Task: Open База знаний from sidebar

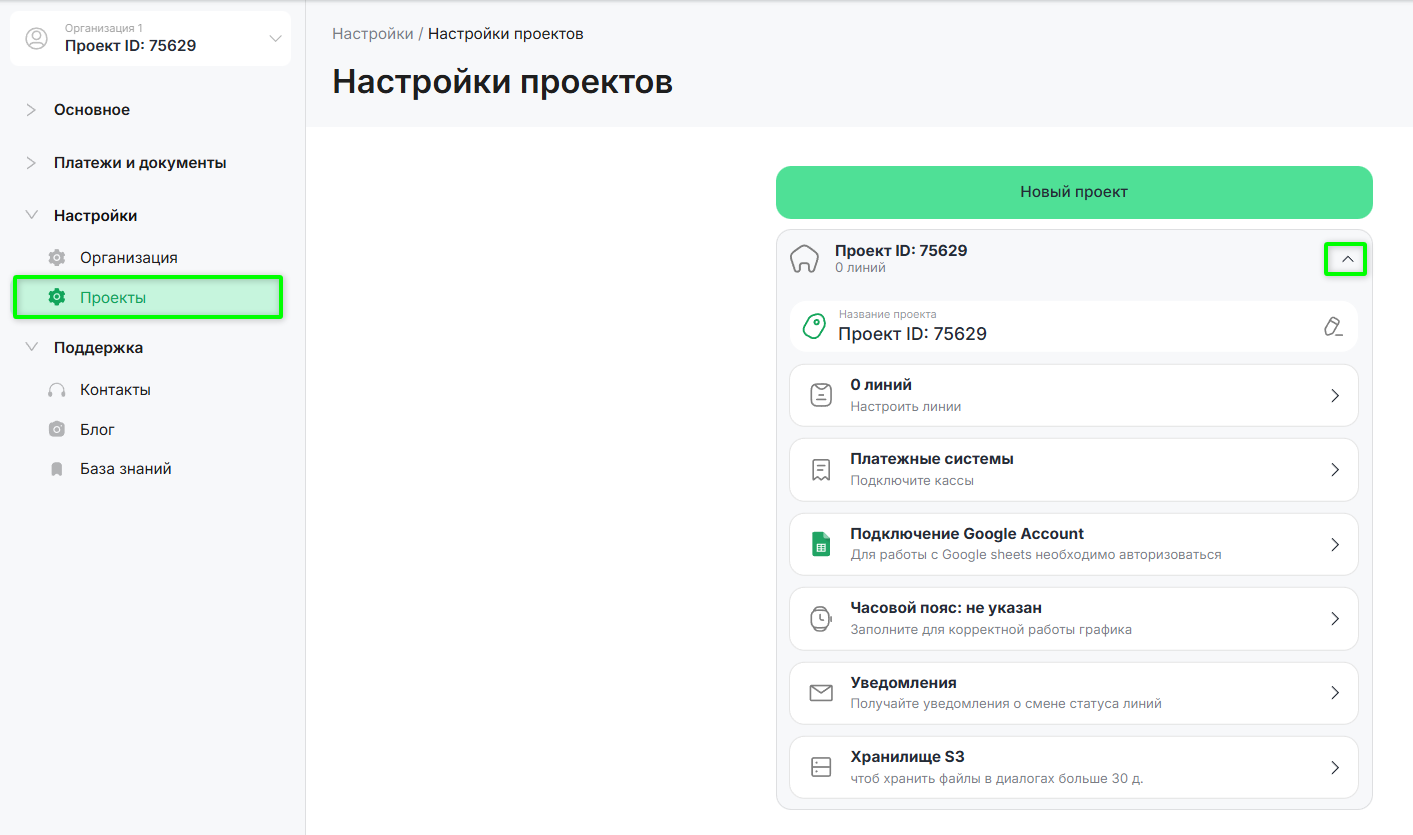Action: 125,469
